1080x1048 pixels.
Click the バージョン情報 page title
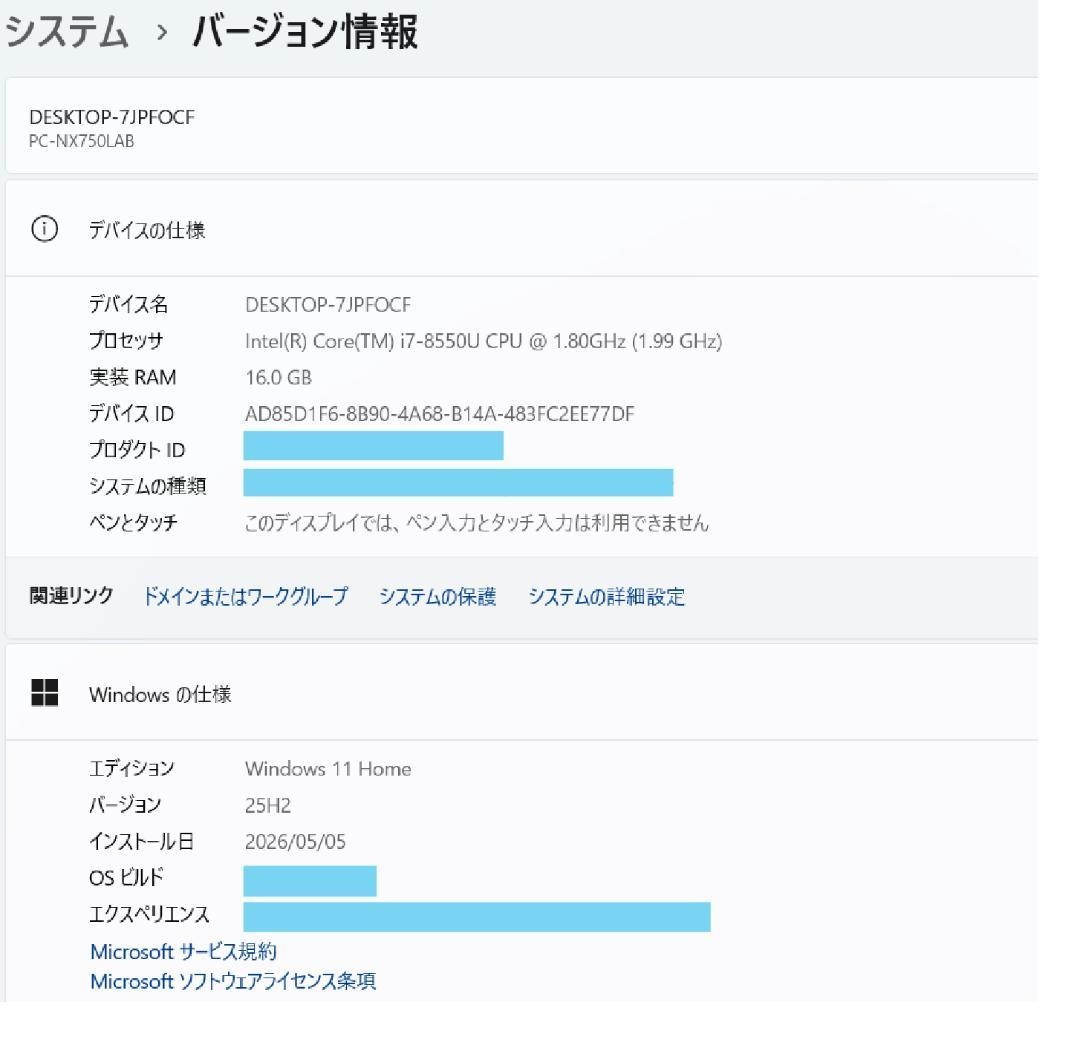coord(305,32)
